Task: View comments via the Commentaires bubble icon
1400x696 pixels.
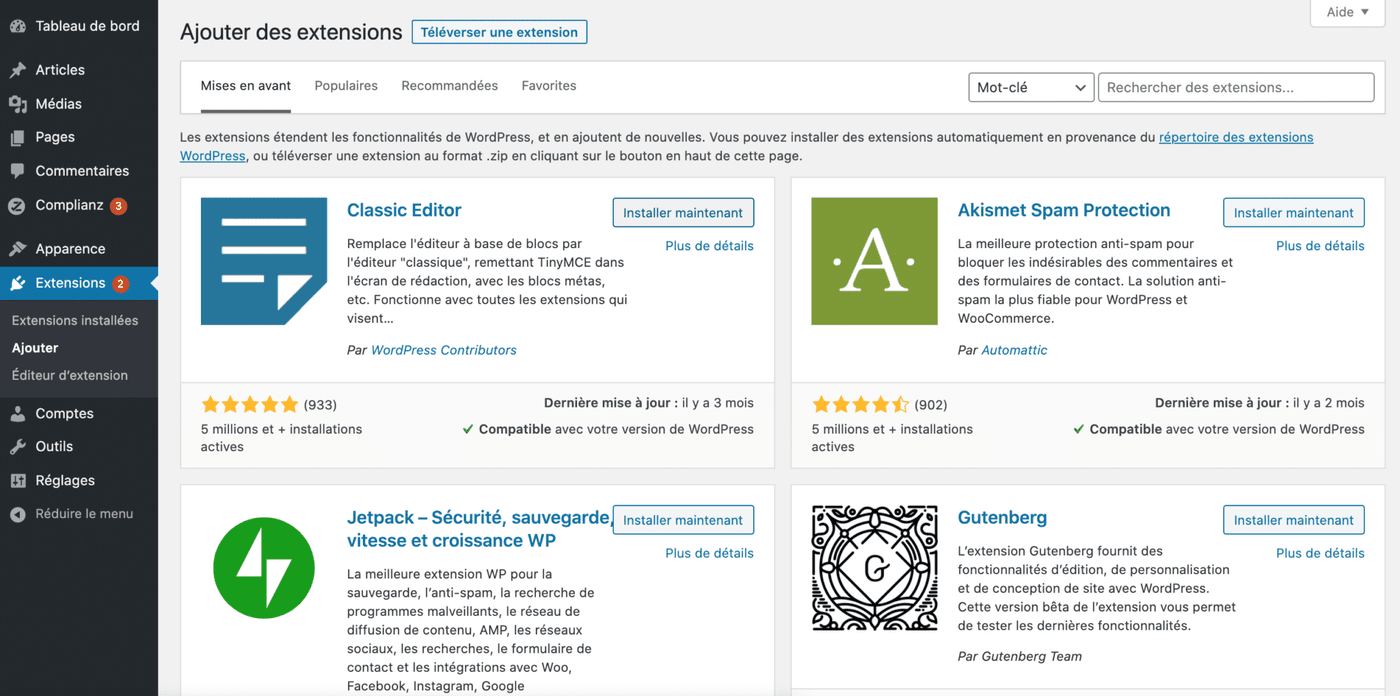Action: pos(17,171)
